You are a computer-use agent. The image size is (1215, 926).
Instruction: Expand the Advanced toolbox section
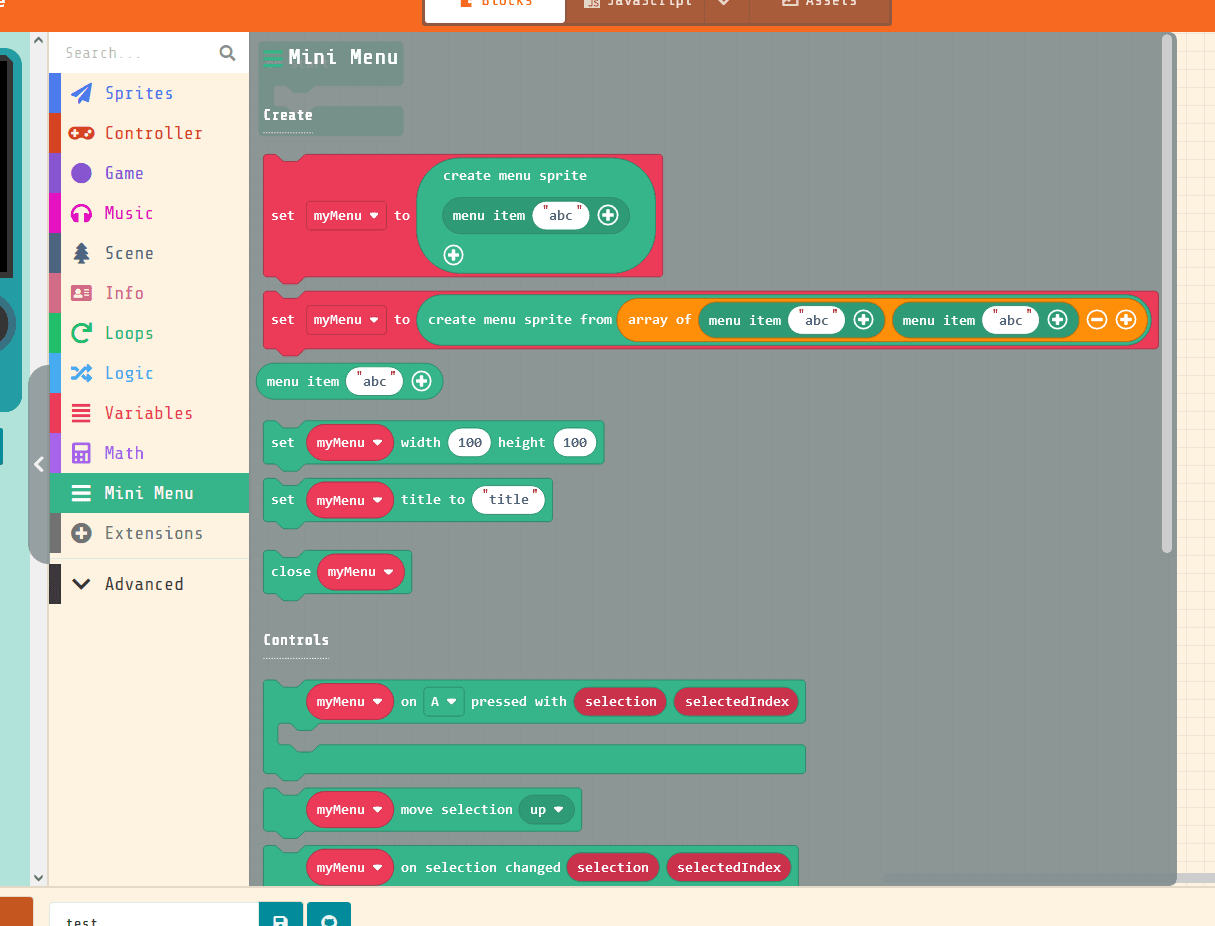pyautogui.click(x=143, y=584)
